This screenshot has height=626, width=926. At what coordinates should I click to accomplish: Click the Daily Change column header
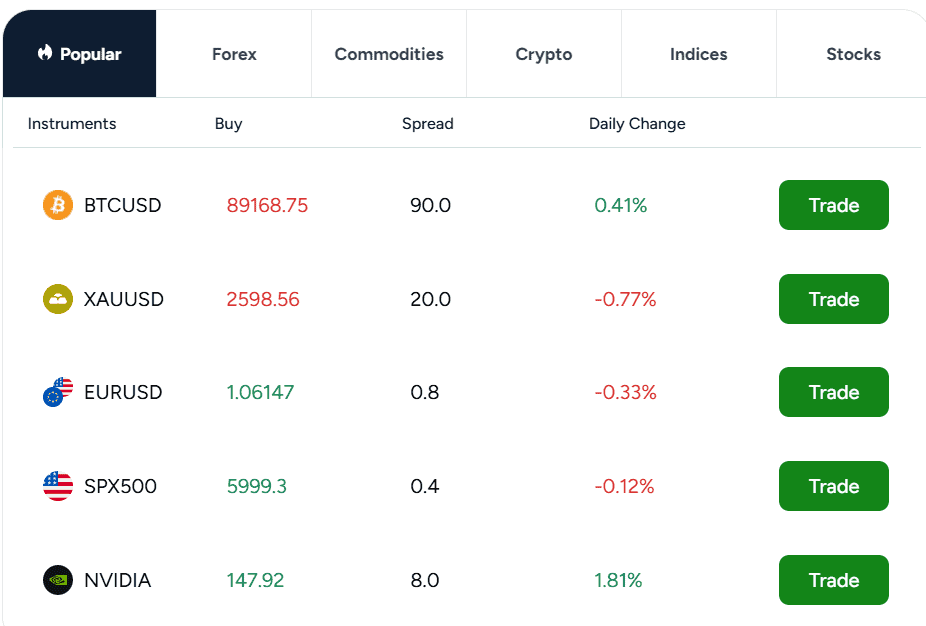(x=637, y=123)
